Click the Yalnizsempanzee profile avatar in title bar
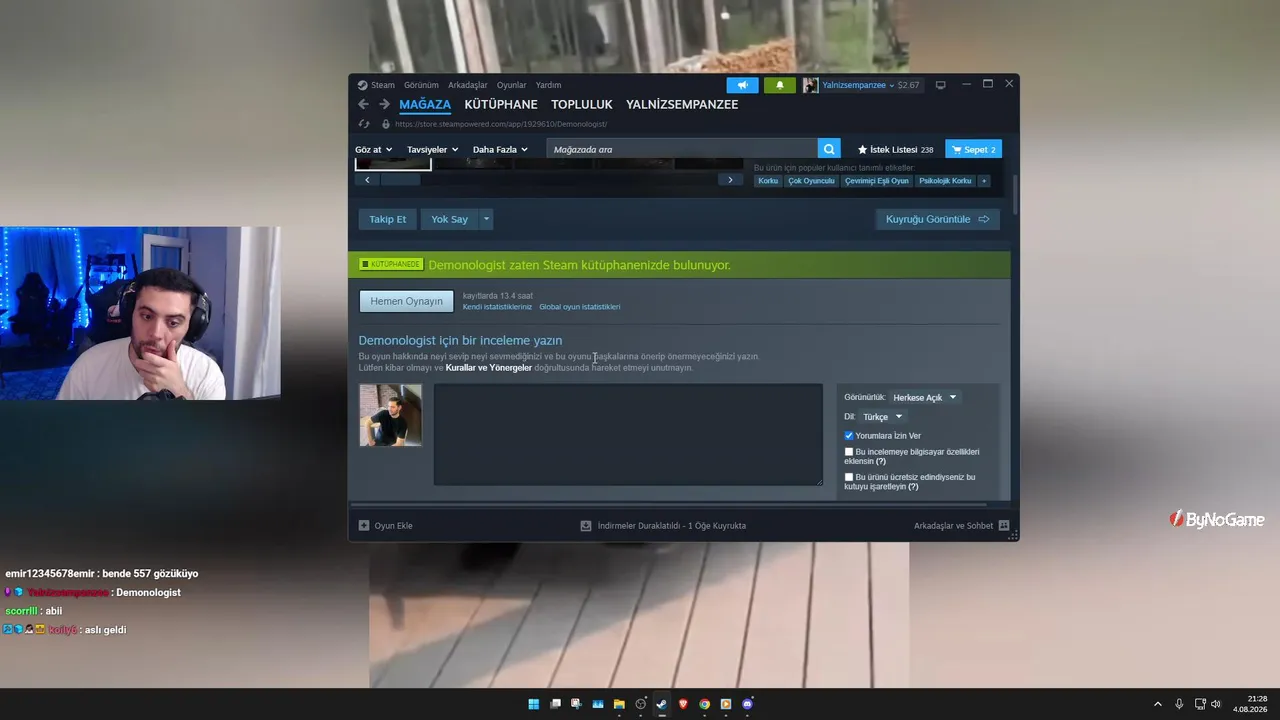The height and width of the screenshot is (720, 1280). [810, 85]
